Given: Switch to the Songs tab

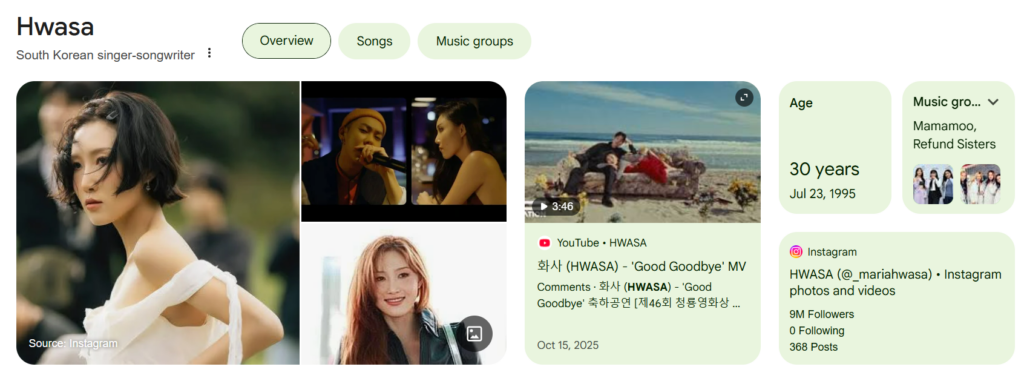Looking at the screenshot, I should 374,41.
